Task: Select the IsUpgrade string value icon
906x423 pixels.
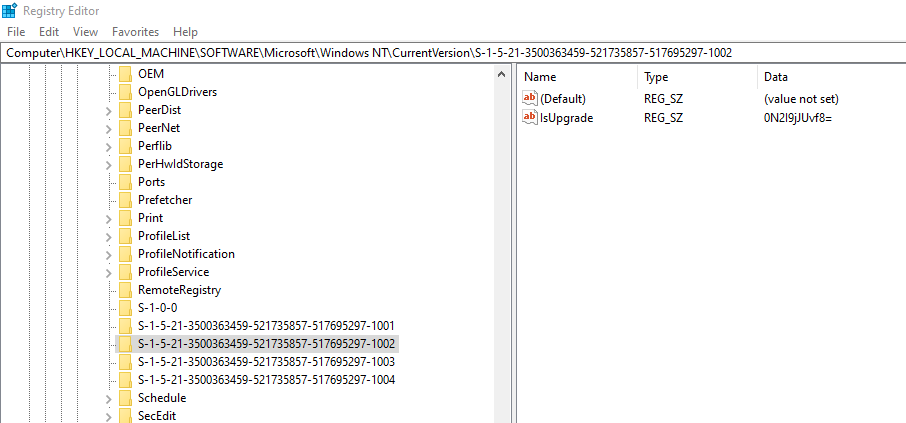Action: point(529,117)
